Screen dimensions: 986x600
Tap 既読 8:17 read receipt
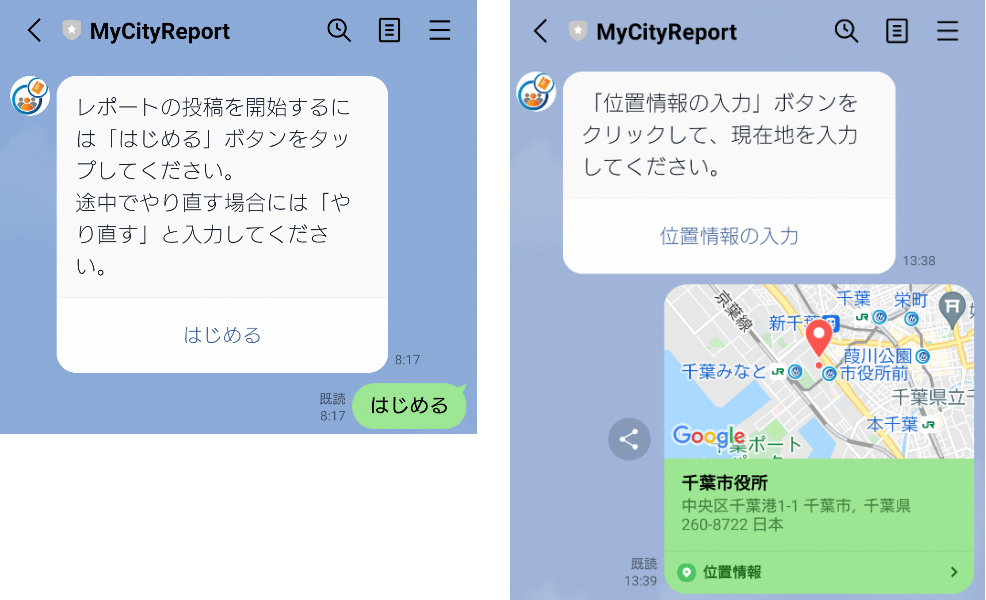click(332, 407)
